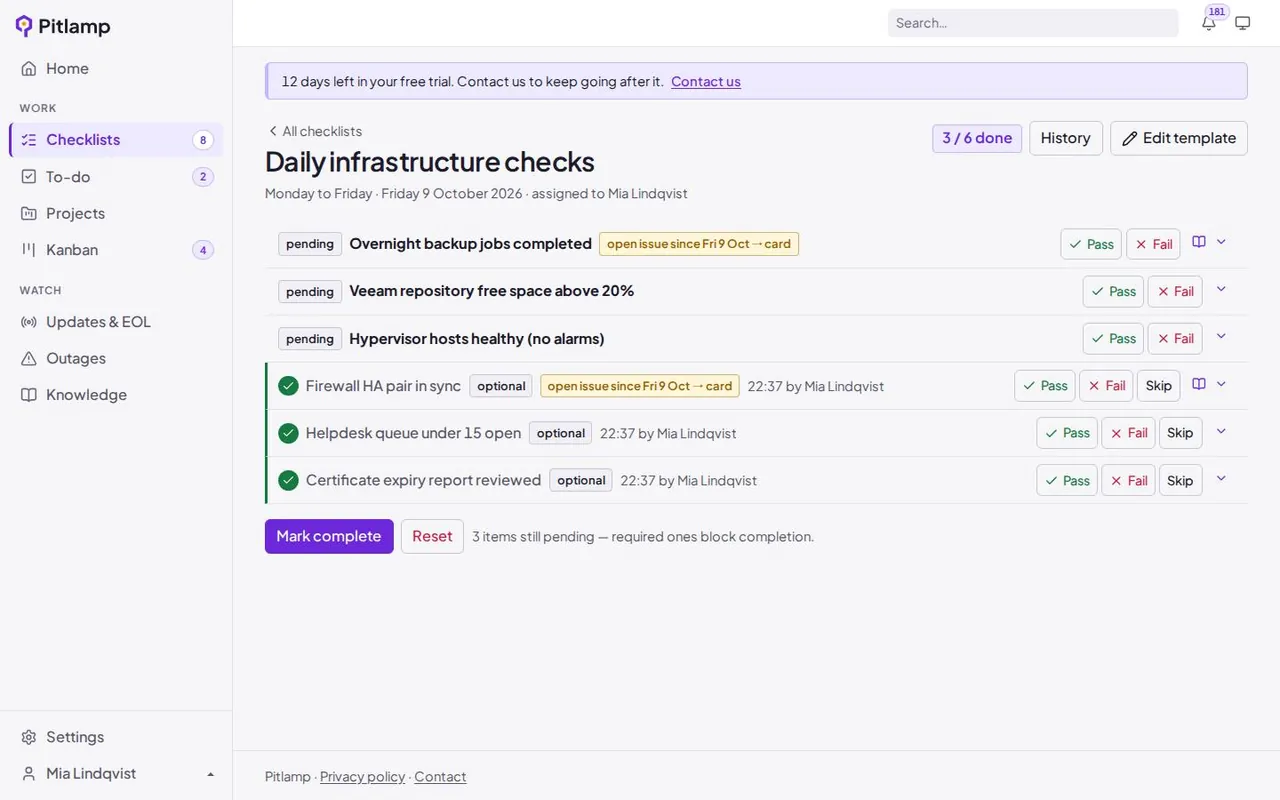Click the monitor display icon in header
1280x800 pixels.
(x=1243, y=23)
